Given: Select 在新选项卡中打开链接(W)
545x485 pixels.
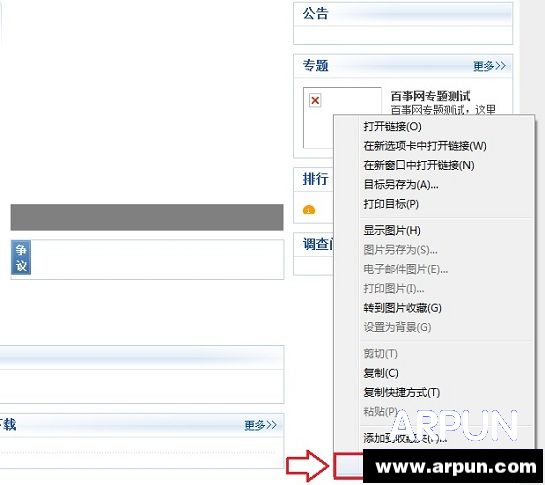Looking at the screenshot, I should point(425,146).
